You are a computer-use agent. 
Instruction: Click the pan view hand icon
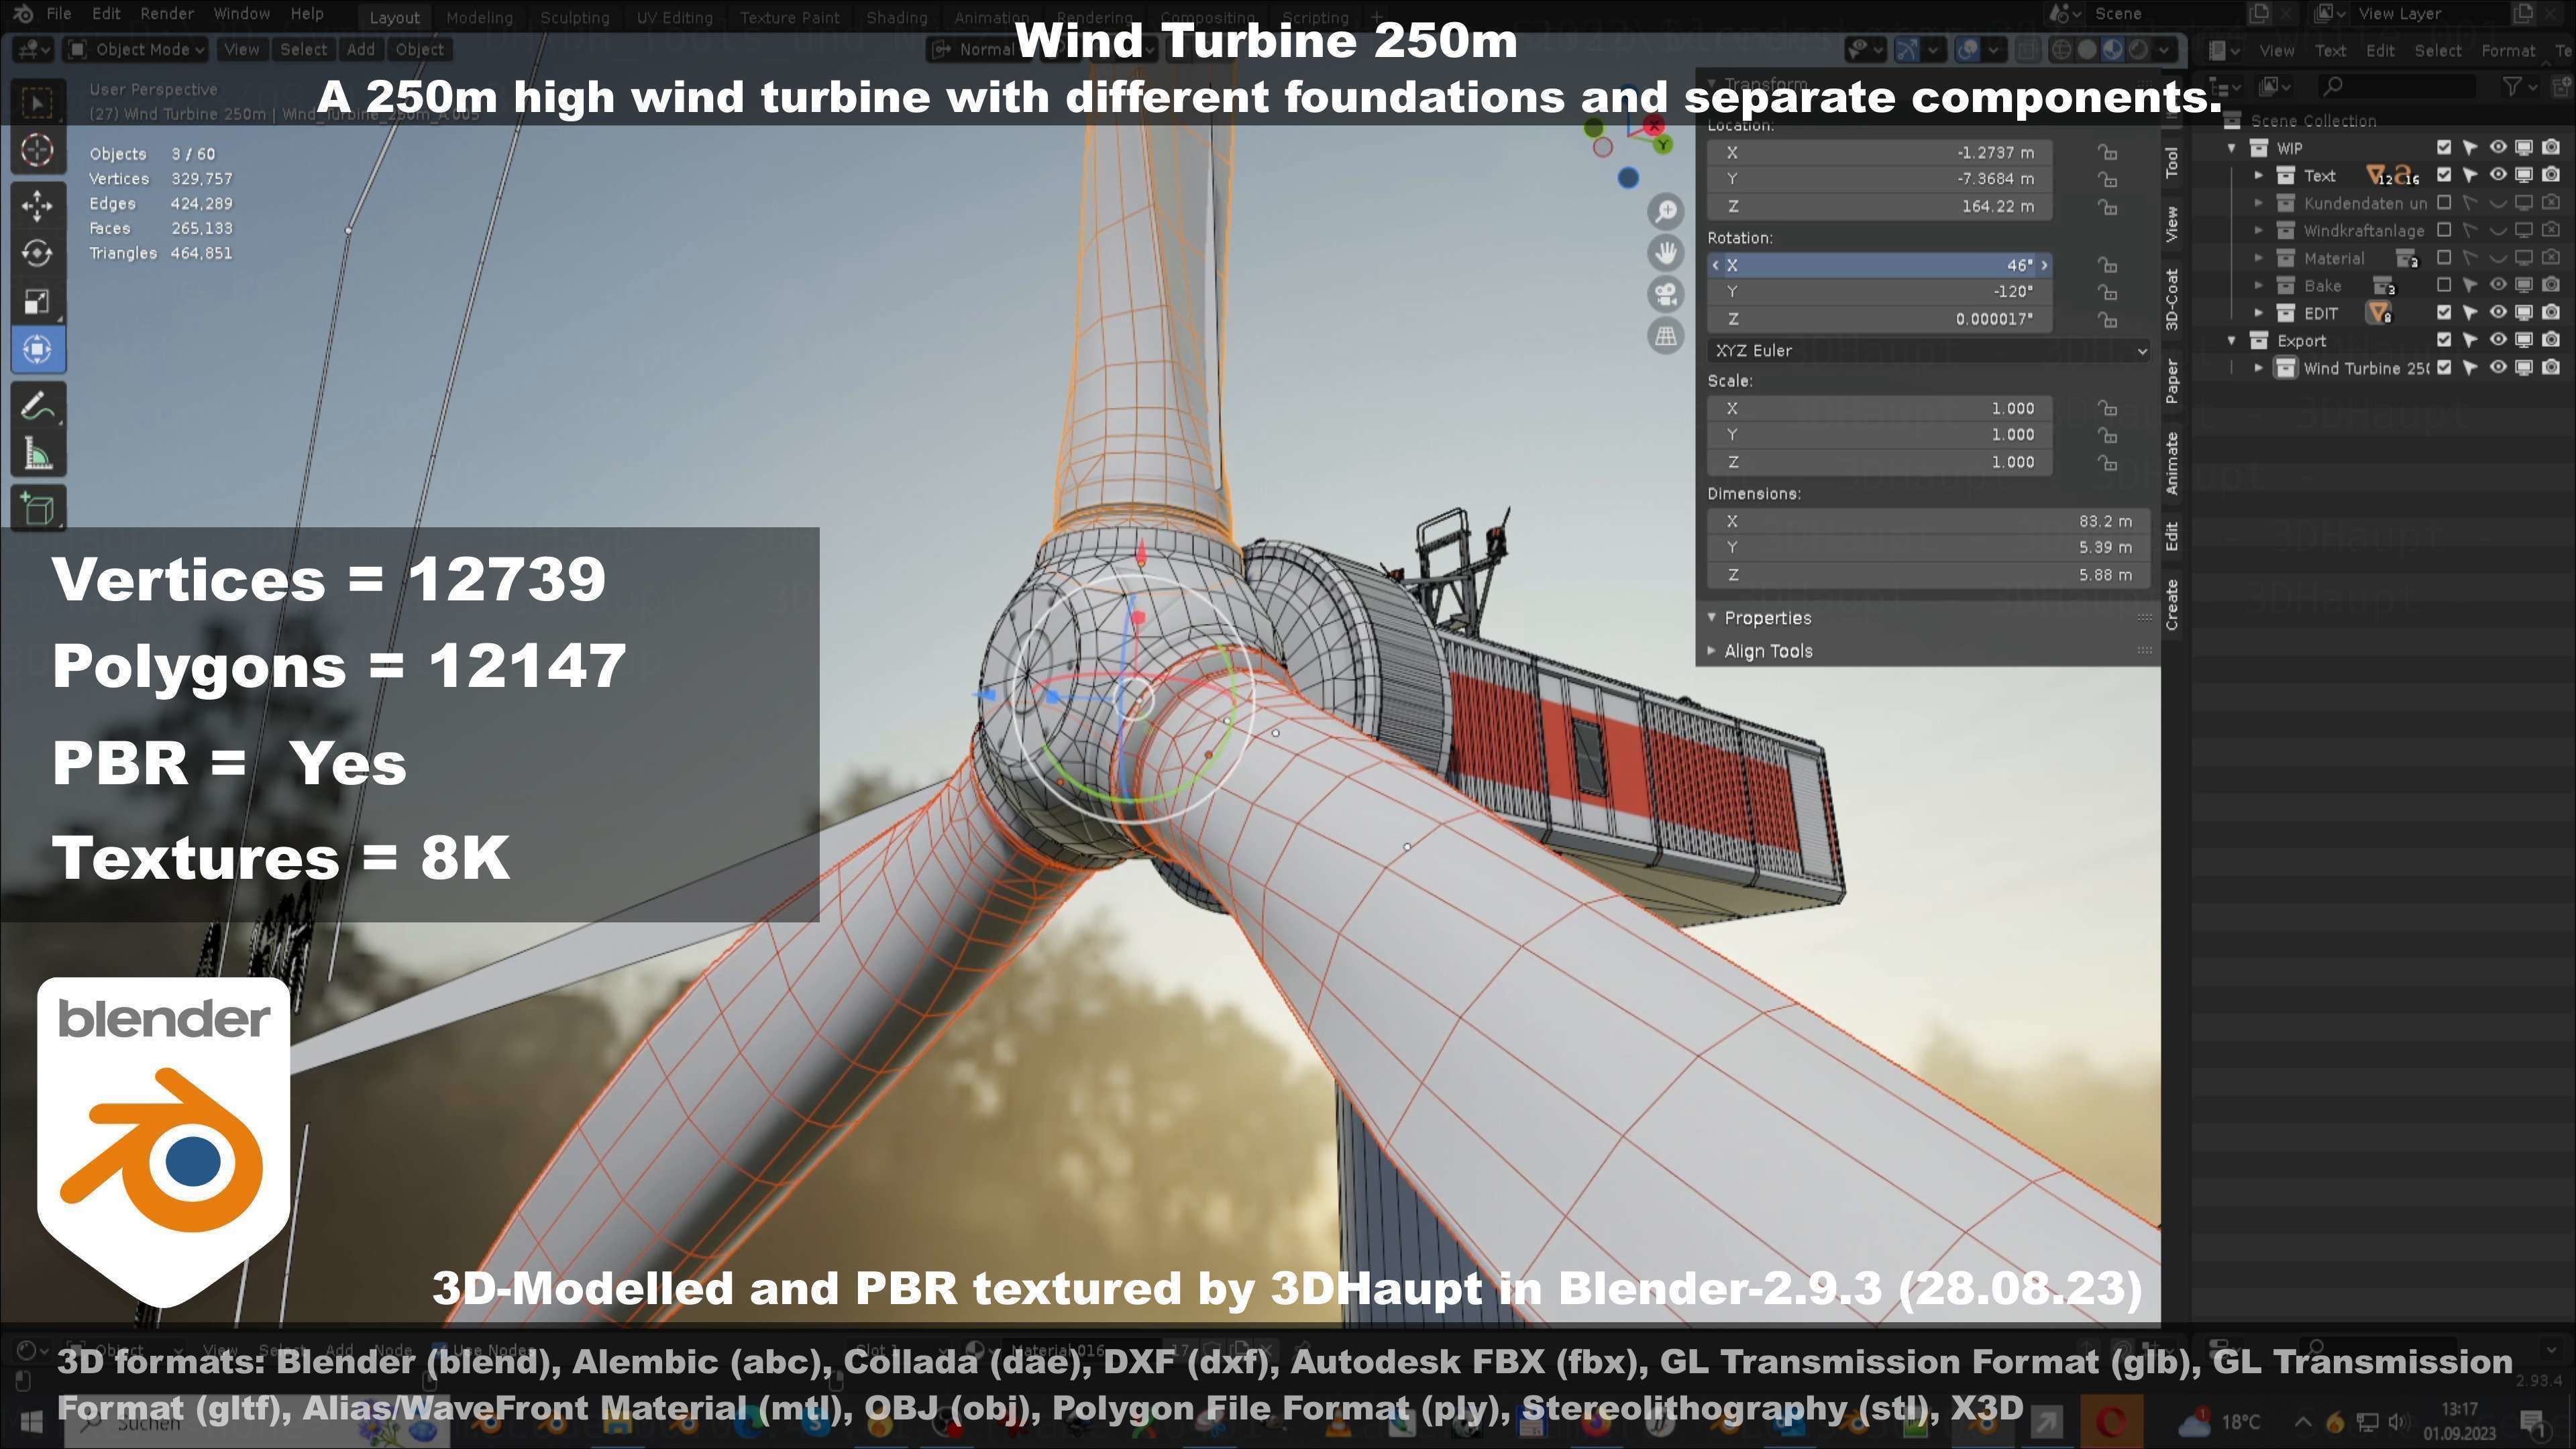[1665, 252]
